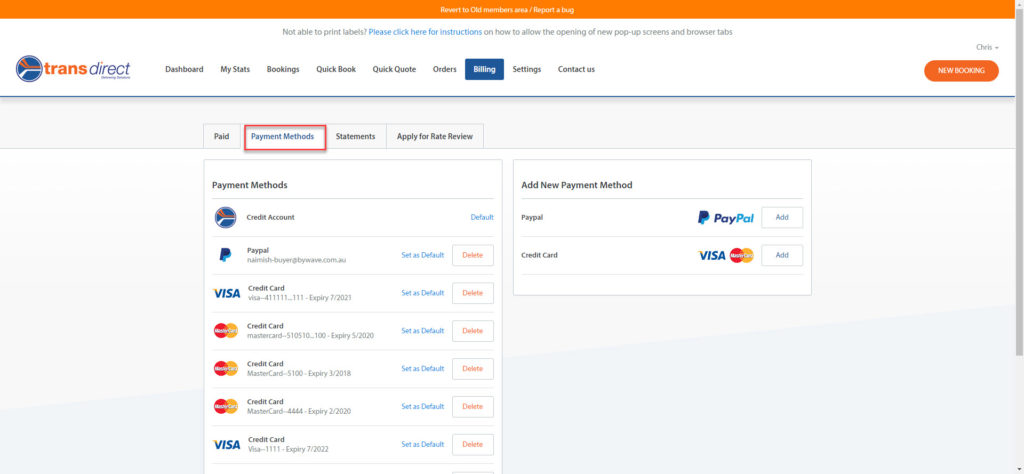
Task: Click the NEW BOOKING button
Action: pyautogui.click(x=961, y=71)
